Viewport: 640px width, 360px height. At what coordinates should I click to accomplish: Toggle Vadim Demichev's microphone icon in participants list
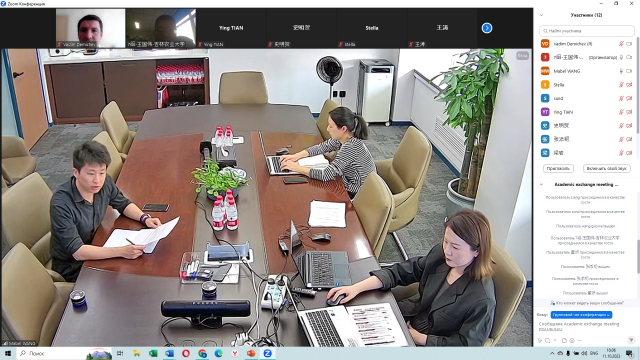(x=621, y=44)
